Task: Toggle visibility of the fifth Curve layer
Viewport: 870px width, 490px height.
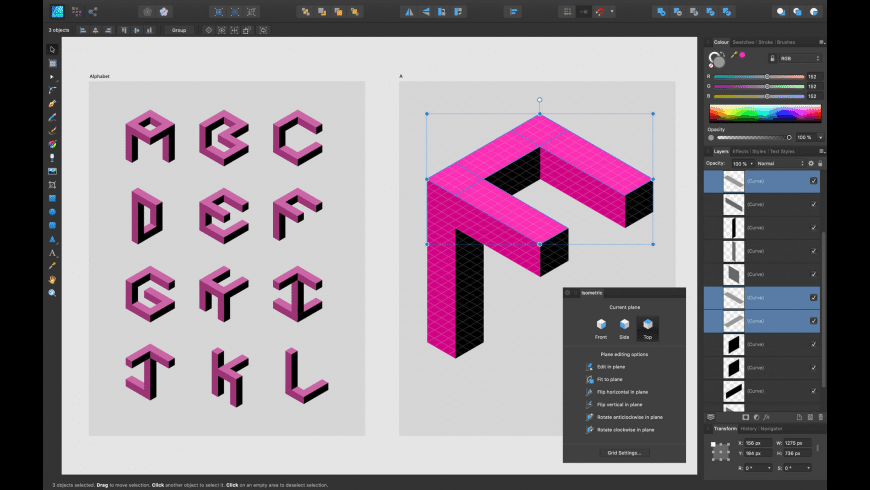Action: [813, 274]
